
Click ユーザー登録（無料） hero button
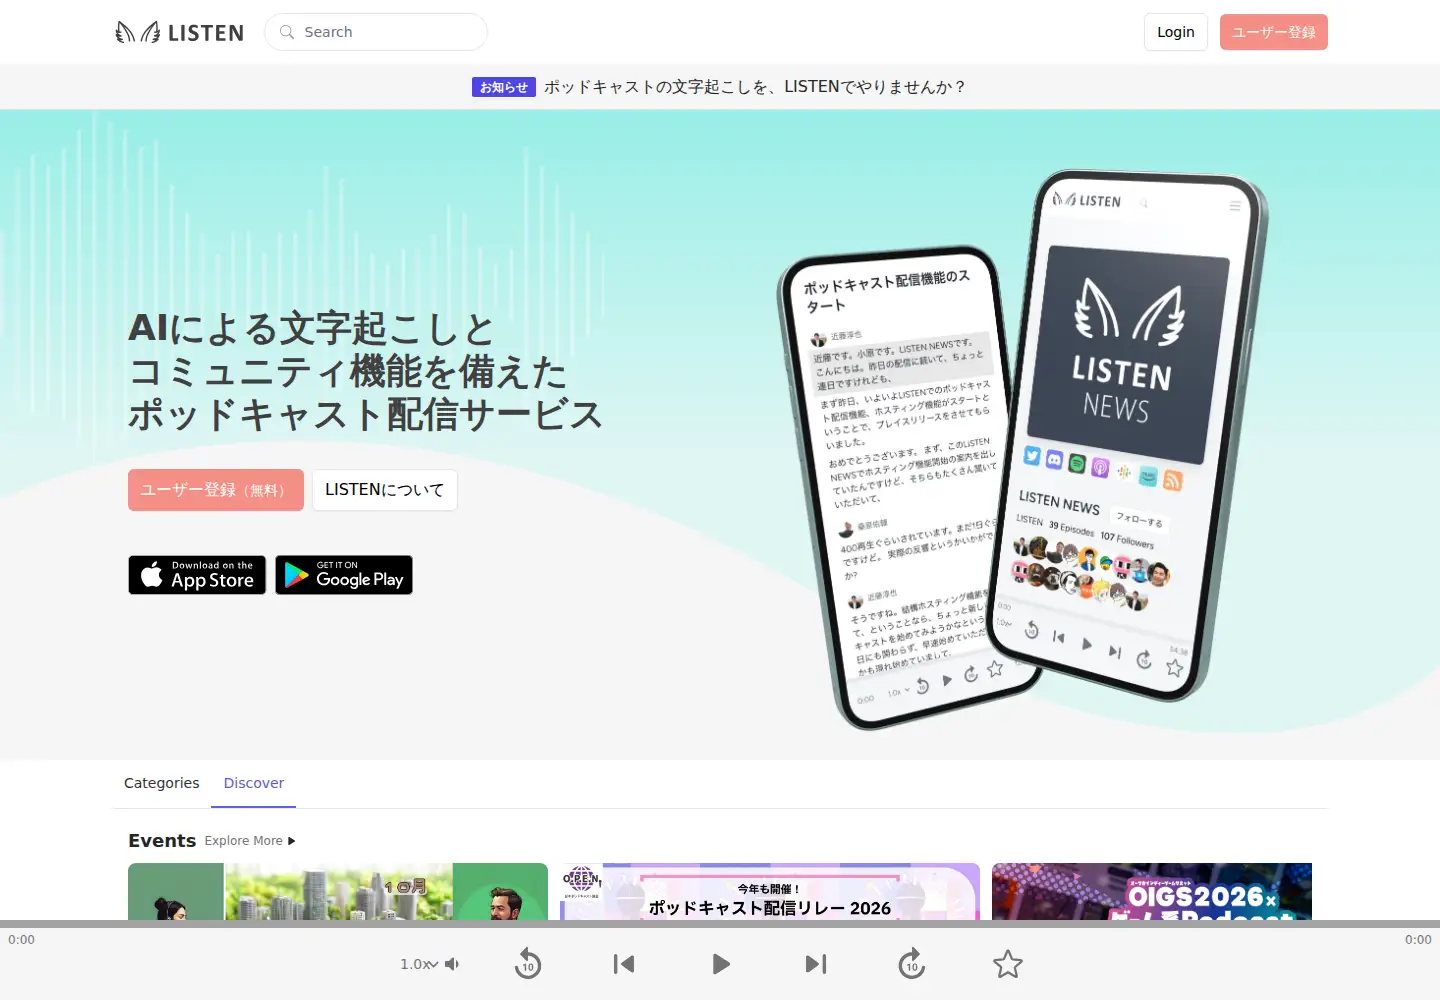click(216, 490)
